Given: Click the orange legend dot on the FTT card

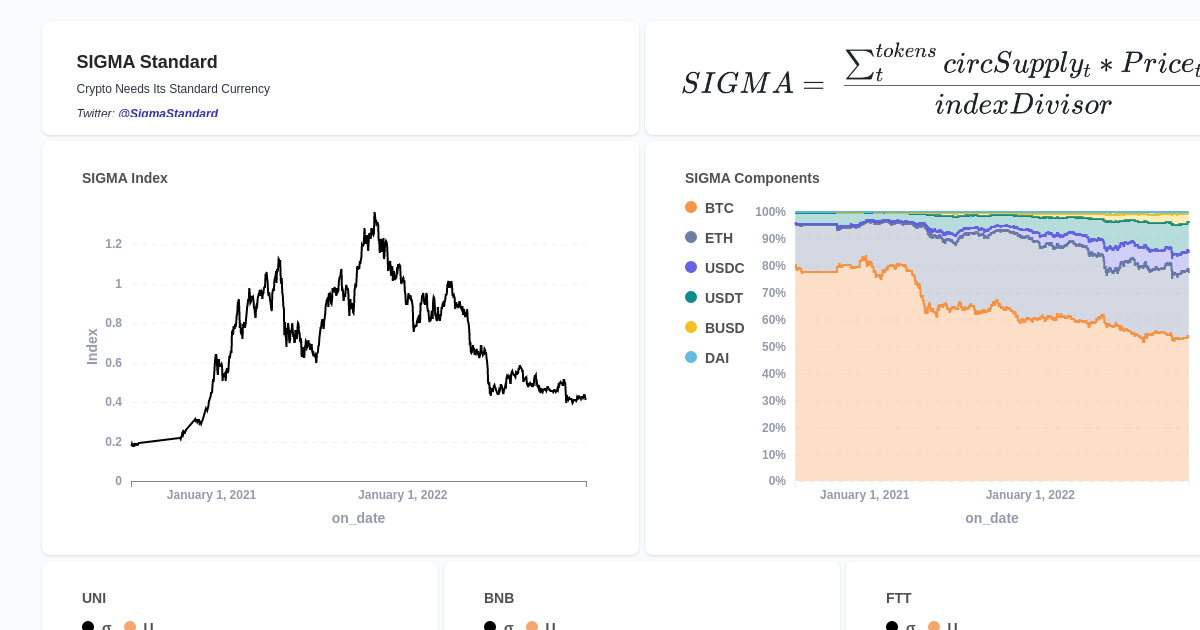Looking at the screenshot, I should [935, 625].
